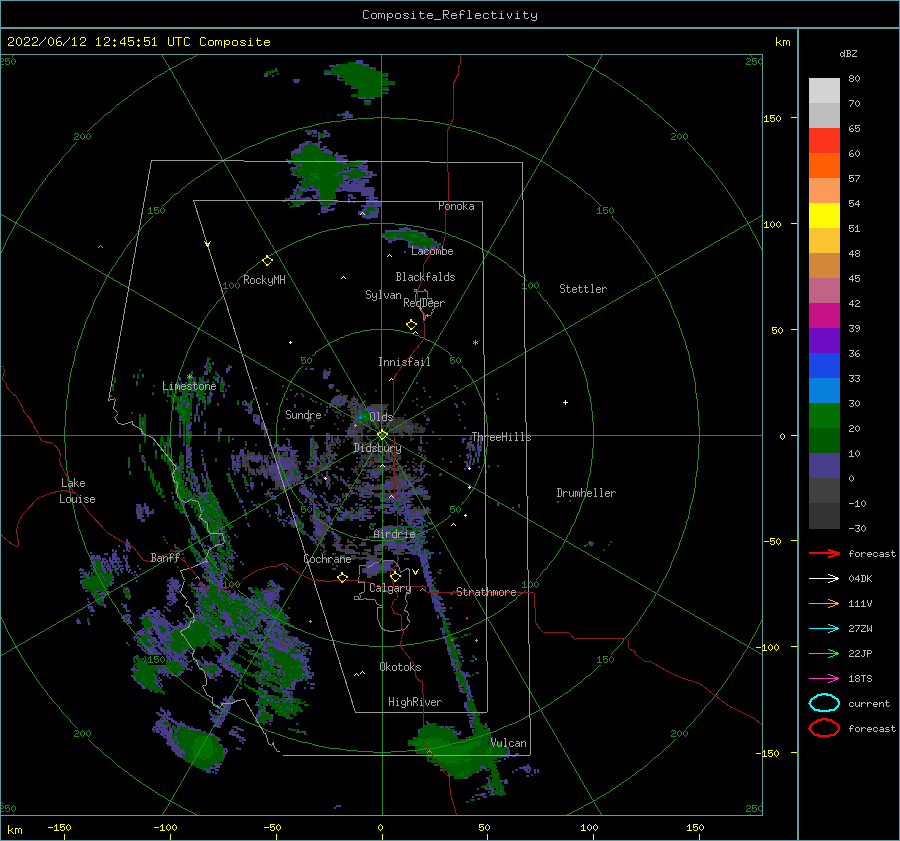Image resolution: width=900 pixels, height=841 pixels.
Task: Click the yellow diamond marker below RedDeer
Action: (411, 325)
